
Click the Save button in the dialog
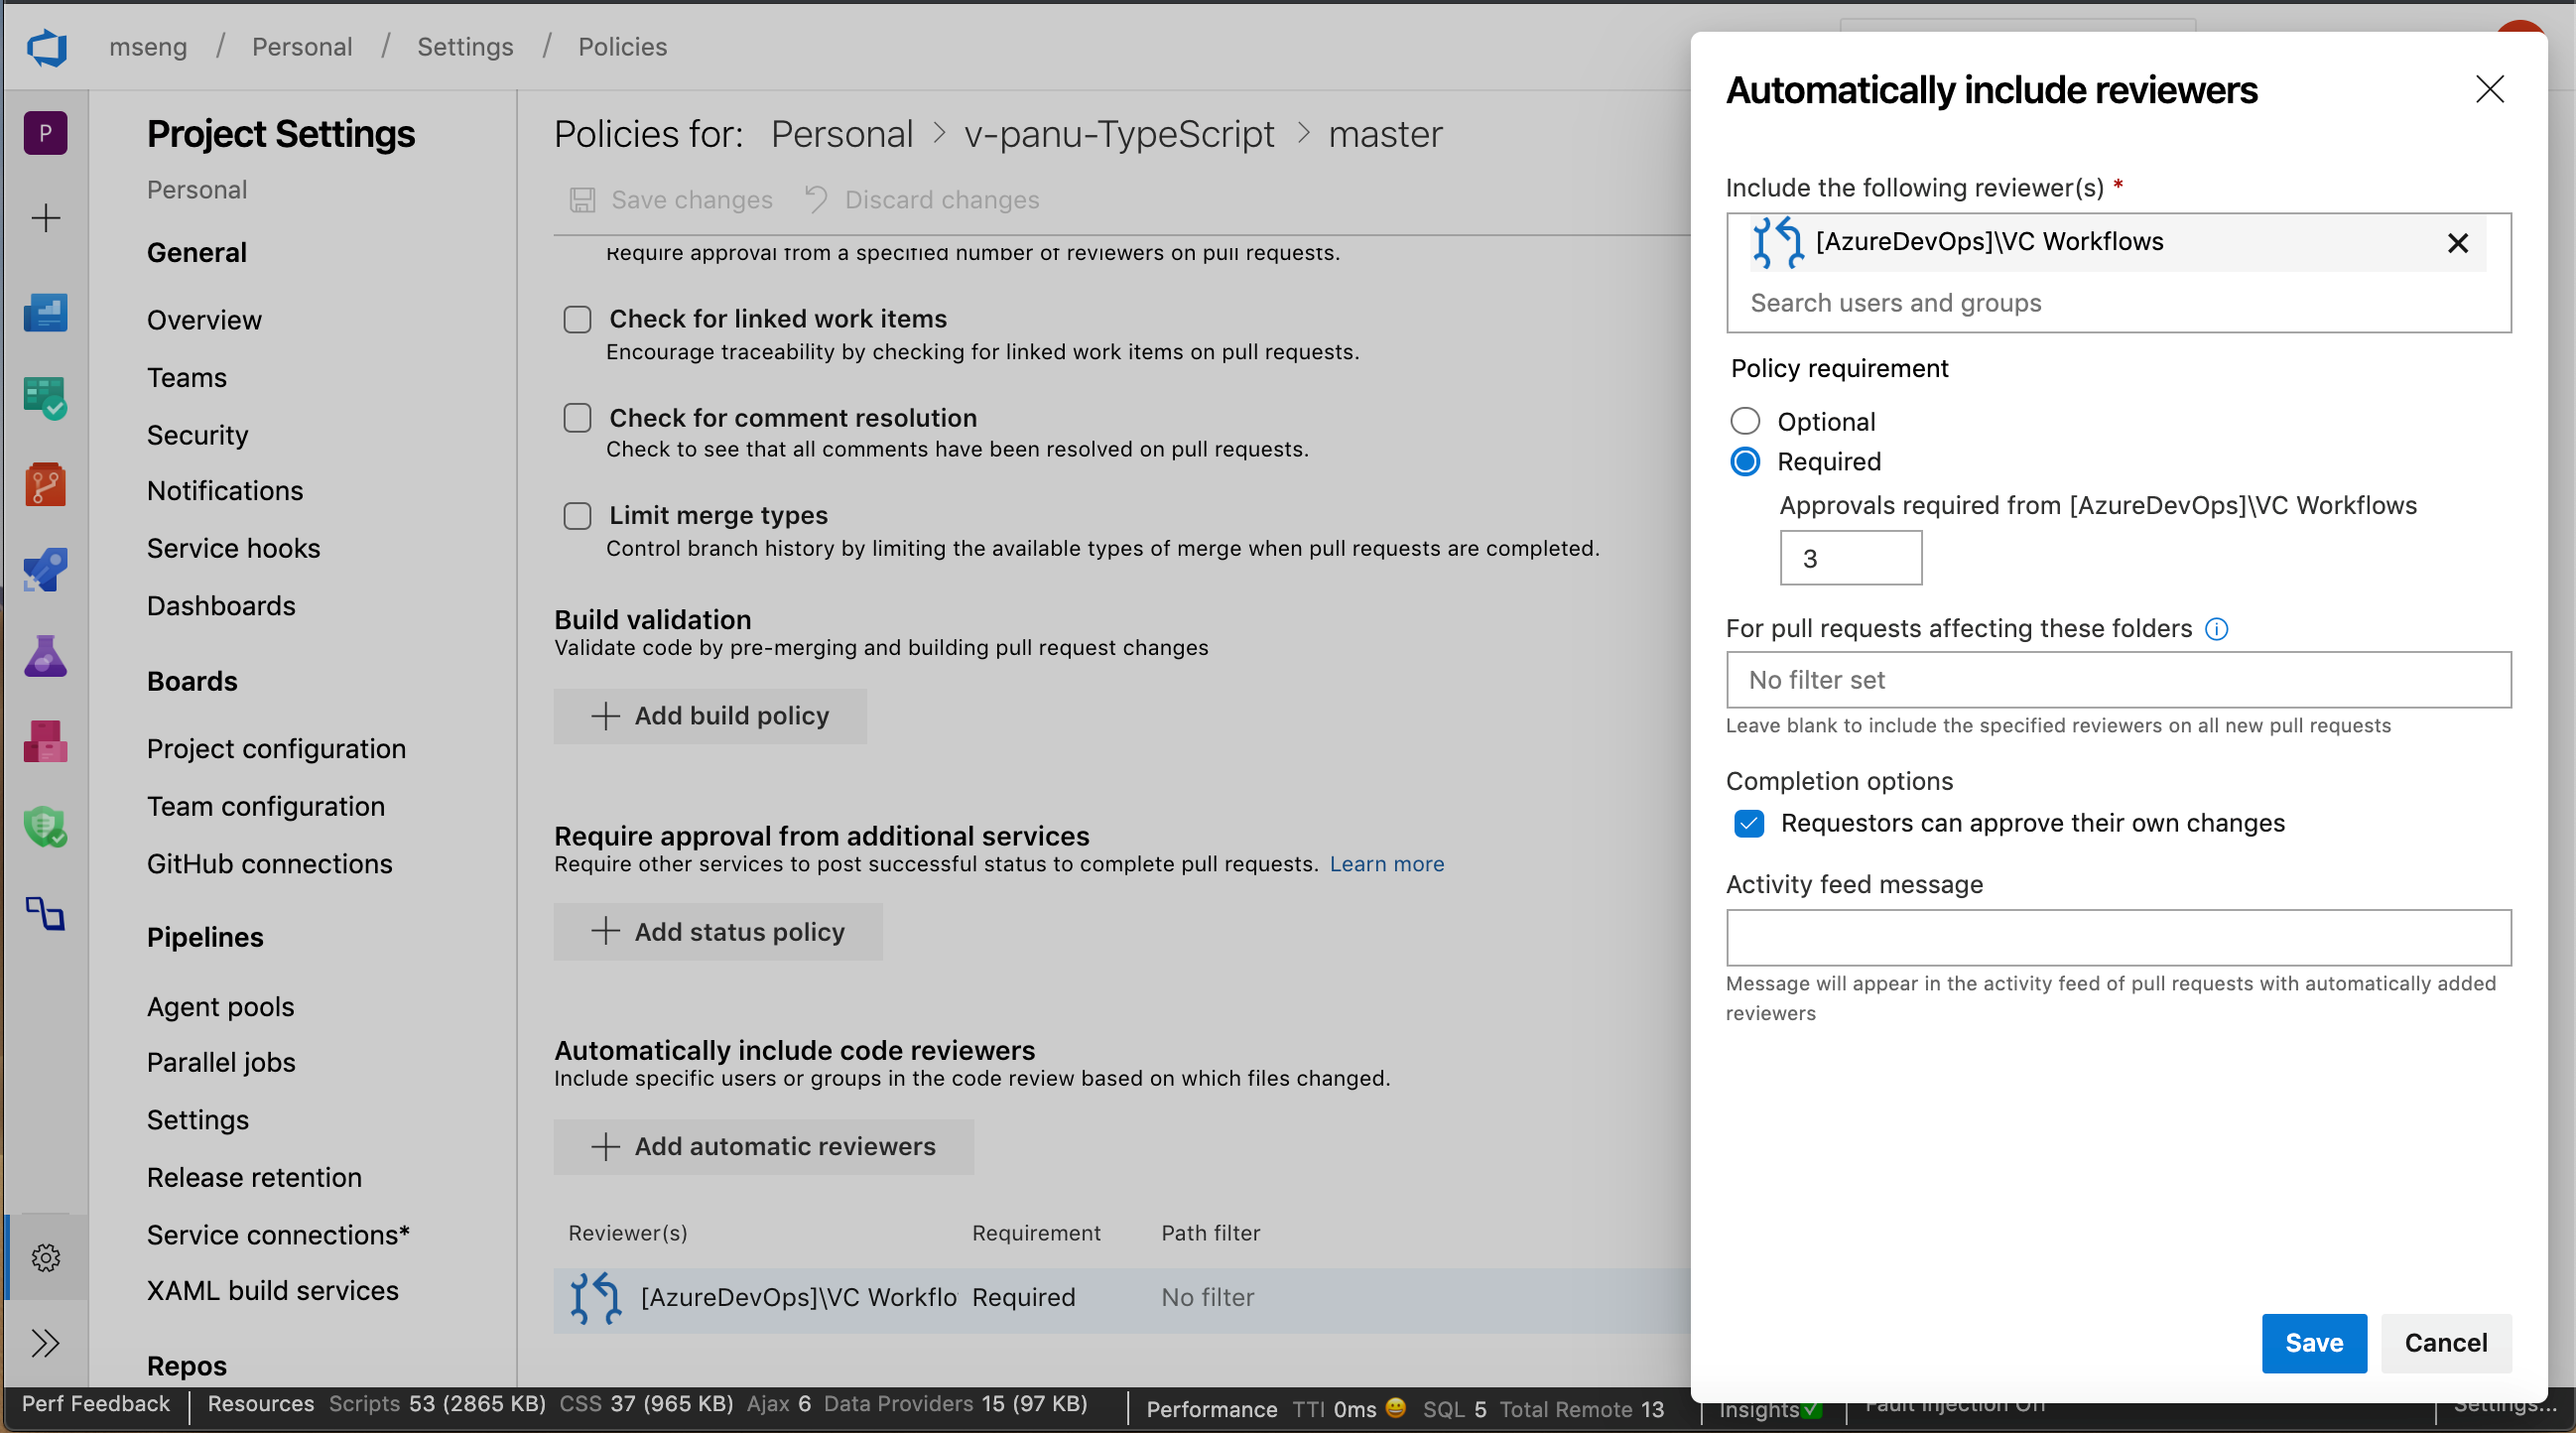tap(2313, 1343)
